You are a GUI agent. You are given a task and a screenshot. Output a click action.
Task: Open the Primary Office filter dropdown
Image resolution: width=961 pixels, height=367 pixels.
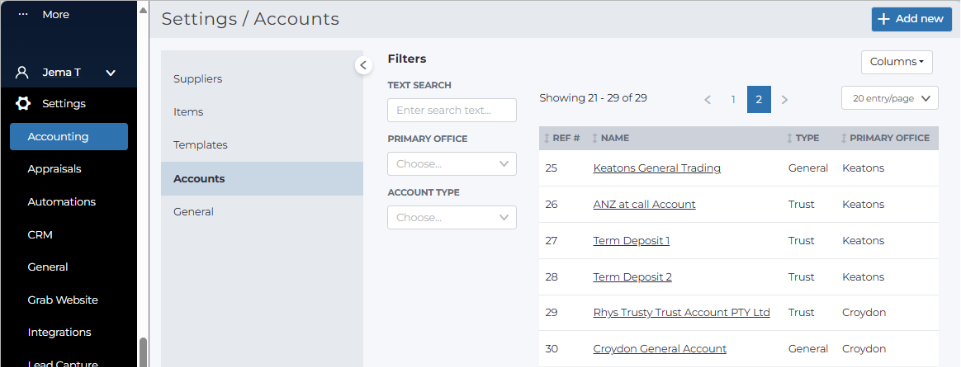point(452,164)
